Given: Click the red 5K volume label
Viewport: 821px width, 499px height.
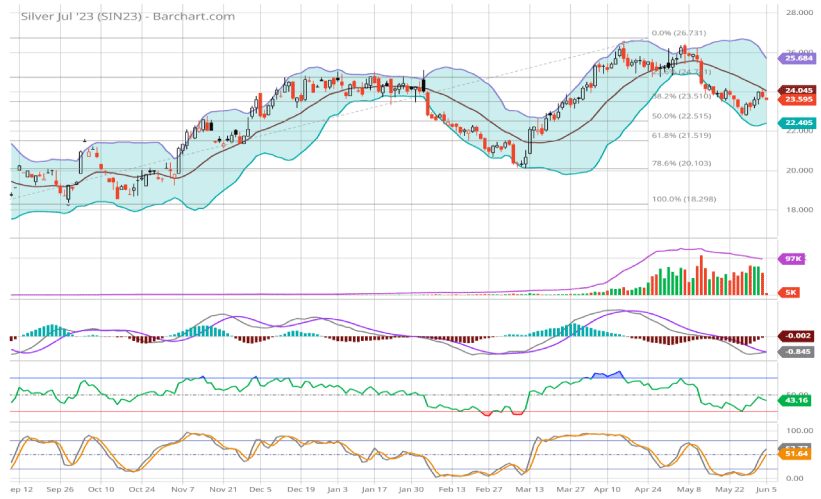Looking at the screenshot, I should pos(789,292).
